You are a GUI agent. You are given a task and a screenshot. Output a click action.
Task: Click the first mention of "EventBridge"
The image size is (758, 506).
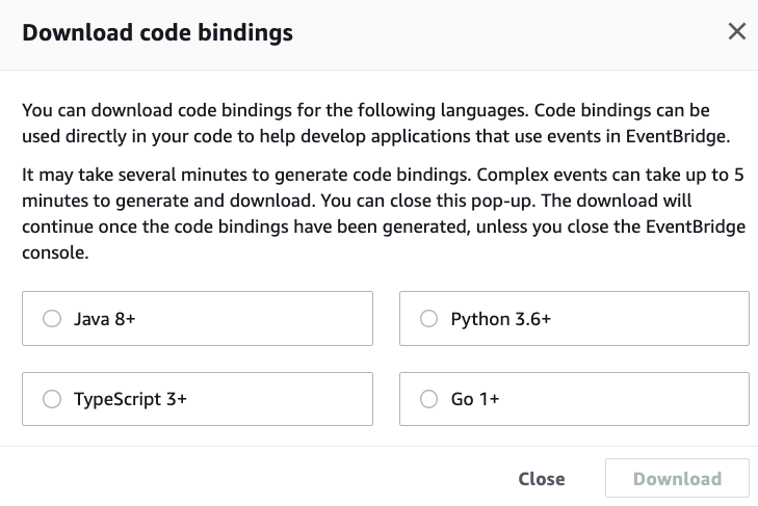click(685, 132)
